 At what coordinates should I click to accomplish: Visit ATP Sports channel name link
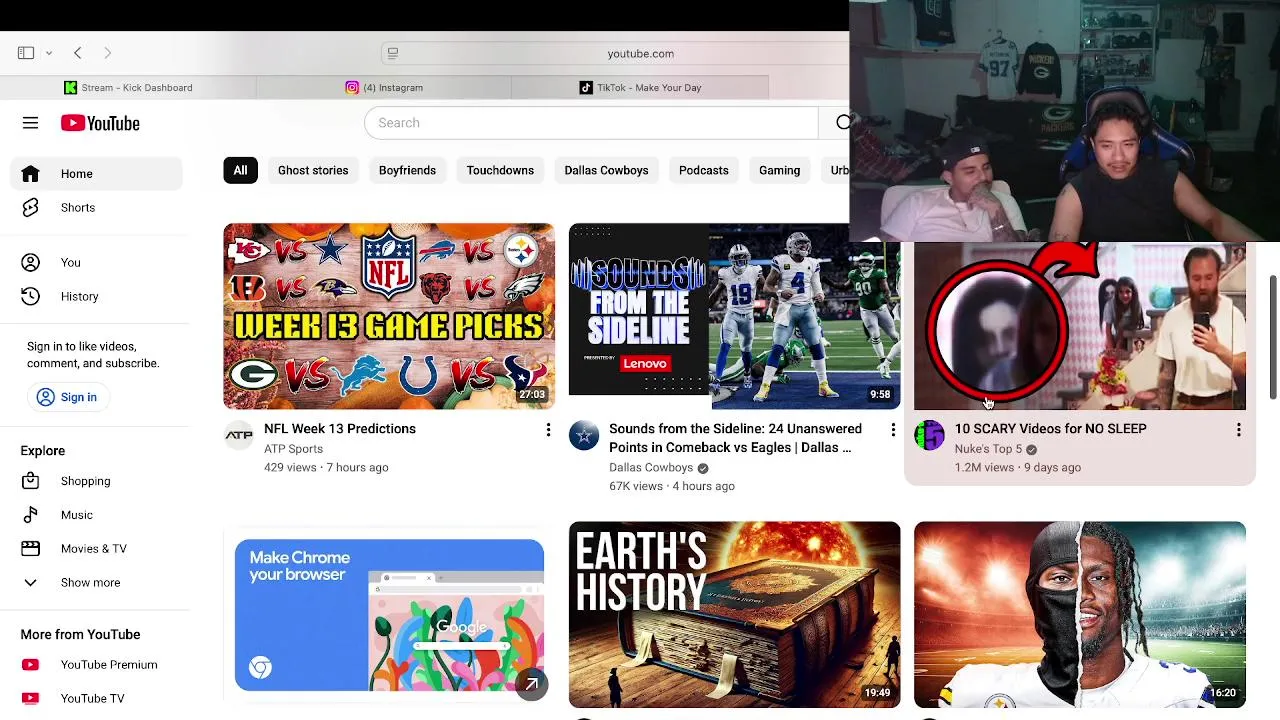pyautogui.click(x=293, y=449)
